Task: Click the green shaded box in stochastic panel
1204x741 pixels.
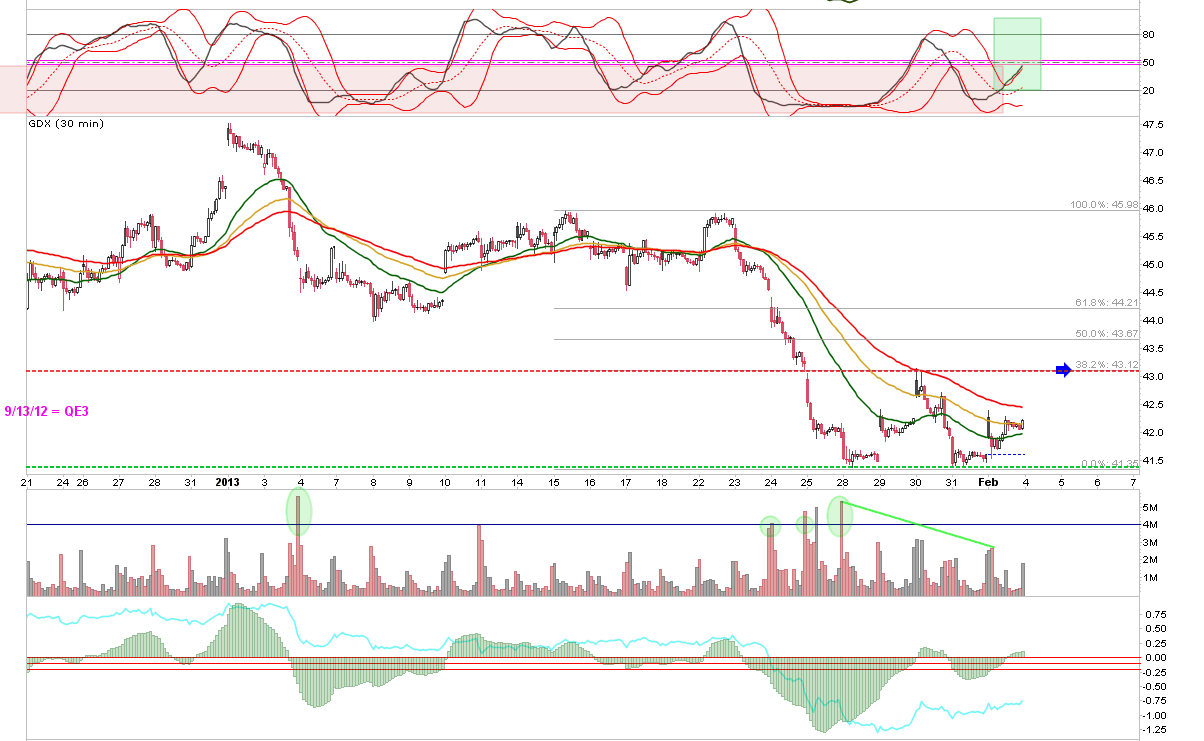Action: point(1017,53)
